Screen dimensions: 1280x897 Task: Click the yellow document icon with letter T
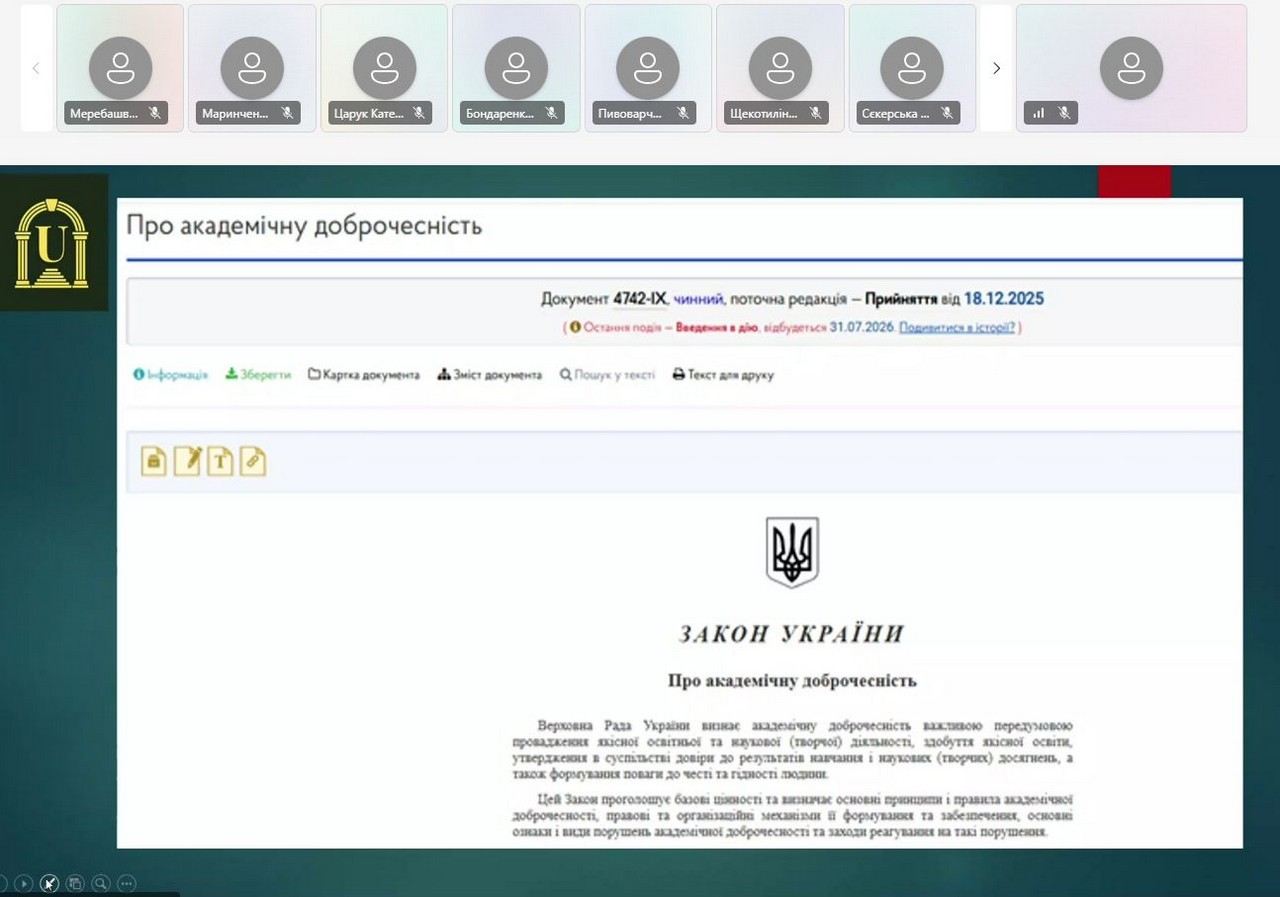coord(220,461)
